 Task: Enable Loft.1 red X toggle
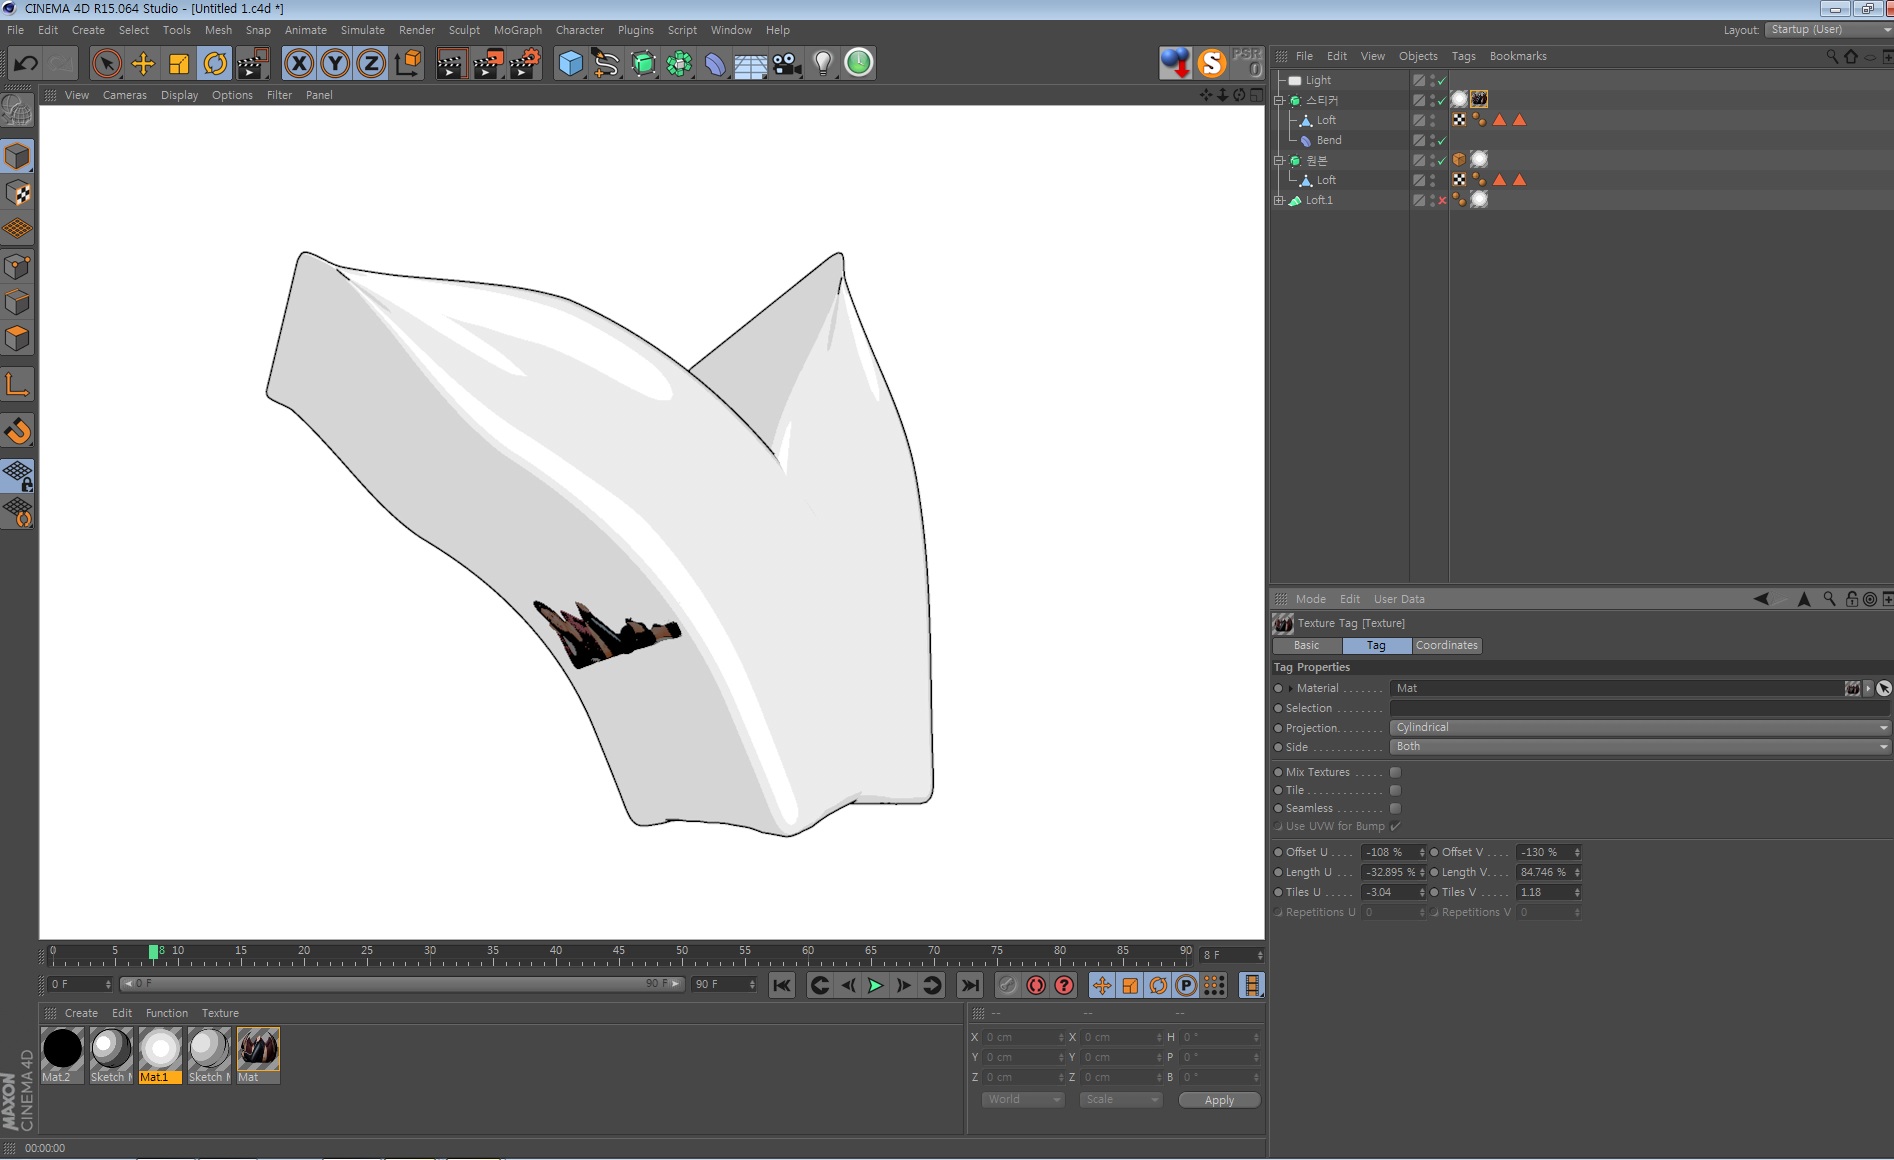click(1442, 200)
